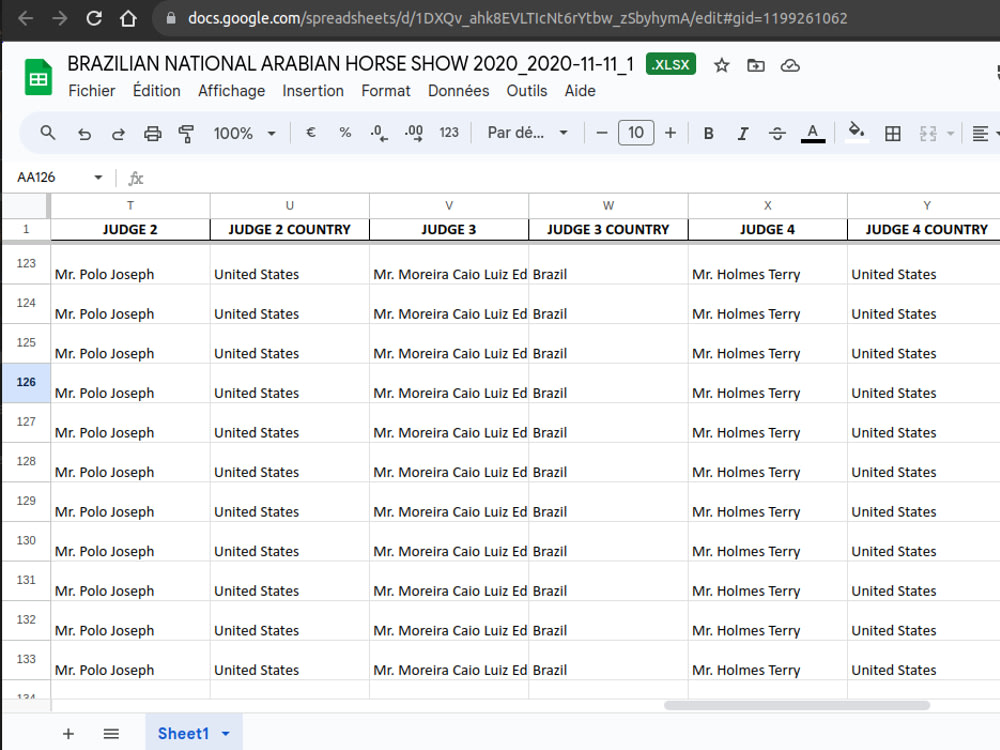The height and width of the screenshot is (750, 1000).
Task: Open the Aide menu
Action: (580, 91)
